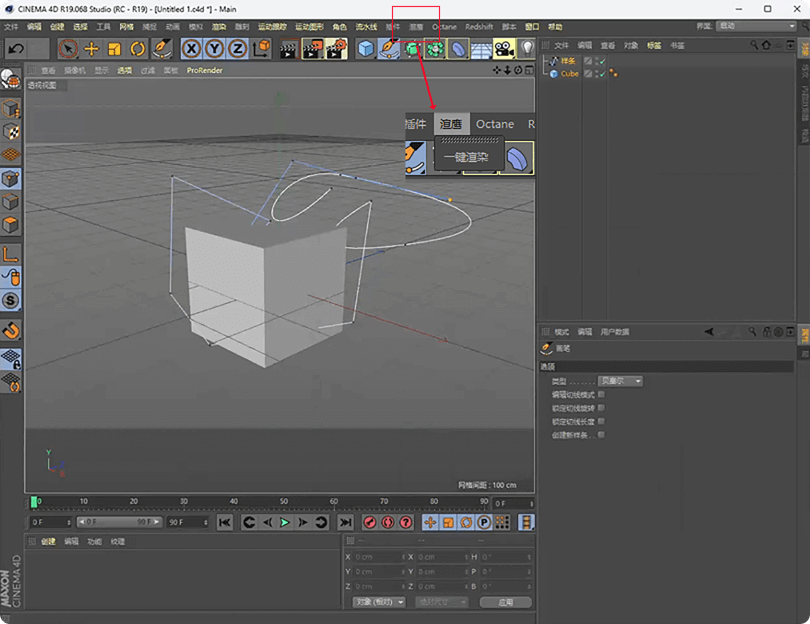Click the 应用 apply button
This screenshot has width=810, height=624.
[x=505, y=602]
